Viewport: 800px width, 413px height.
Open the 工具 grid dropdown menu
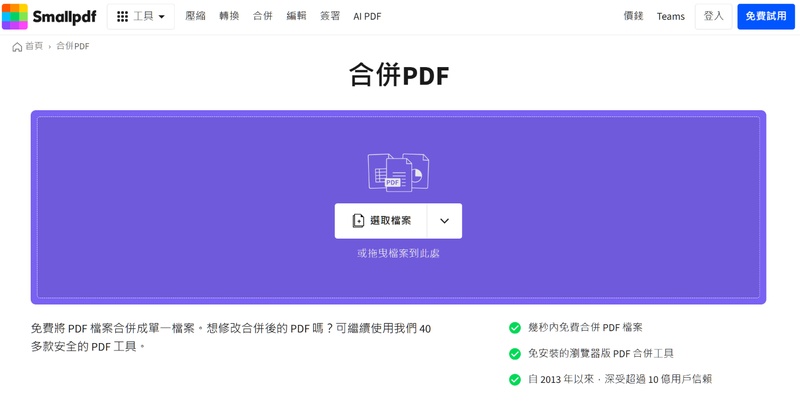point(141,16)
